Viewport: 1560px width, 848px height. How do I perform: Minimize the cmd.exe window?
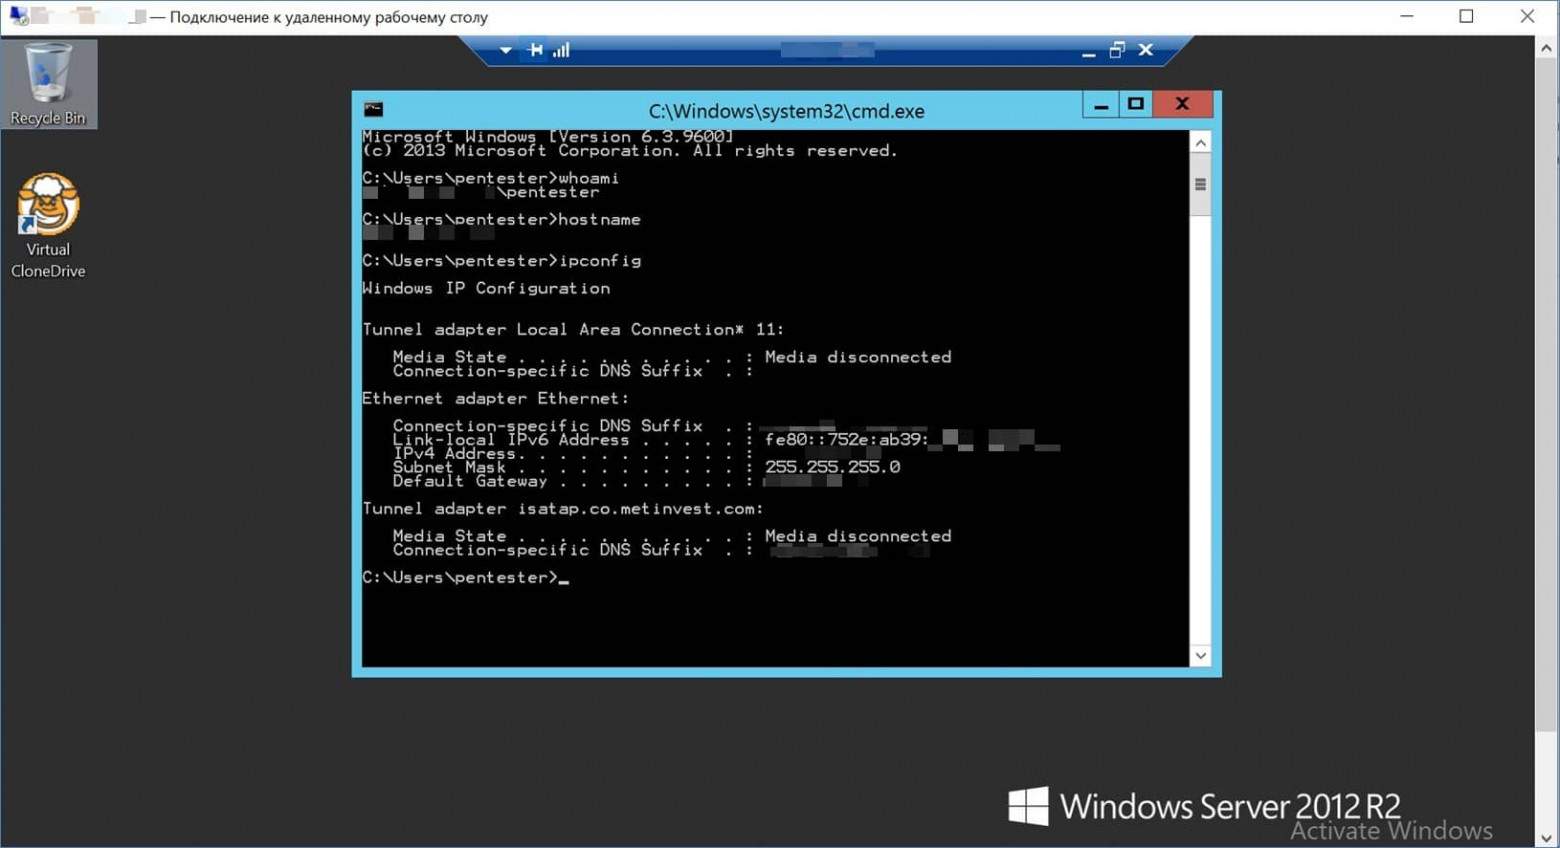click(x=1101, y=104)
